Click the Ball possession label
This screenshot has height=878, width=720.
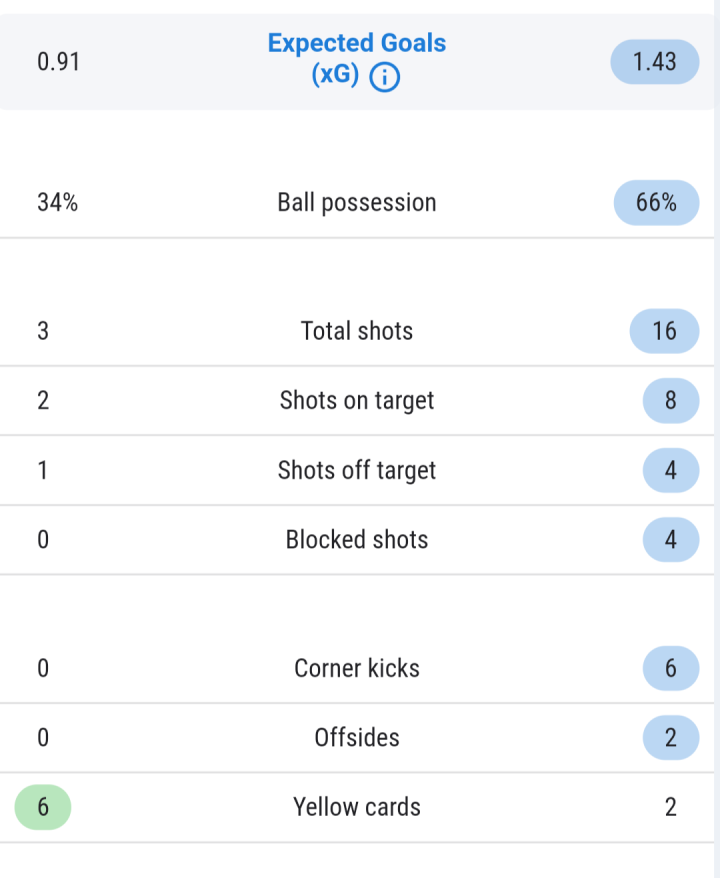click(357, 203)
